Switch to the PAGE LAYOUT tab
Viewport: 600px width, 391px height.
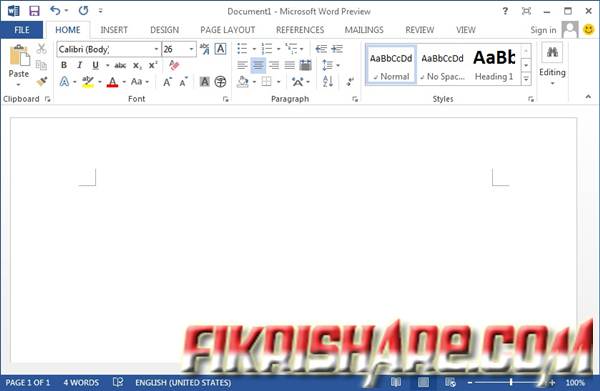click(228, 30)
